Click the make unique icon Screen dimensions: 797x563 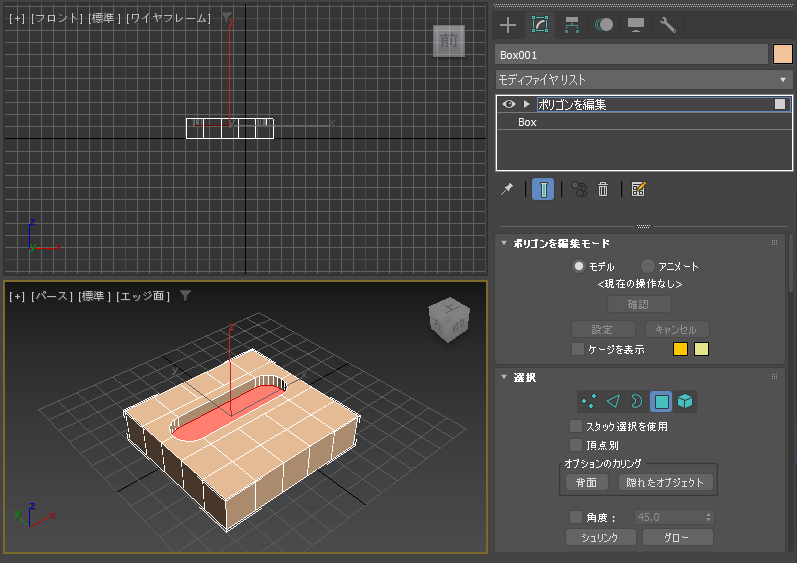pos(579,190)
